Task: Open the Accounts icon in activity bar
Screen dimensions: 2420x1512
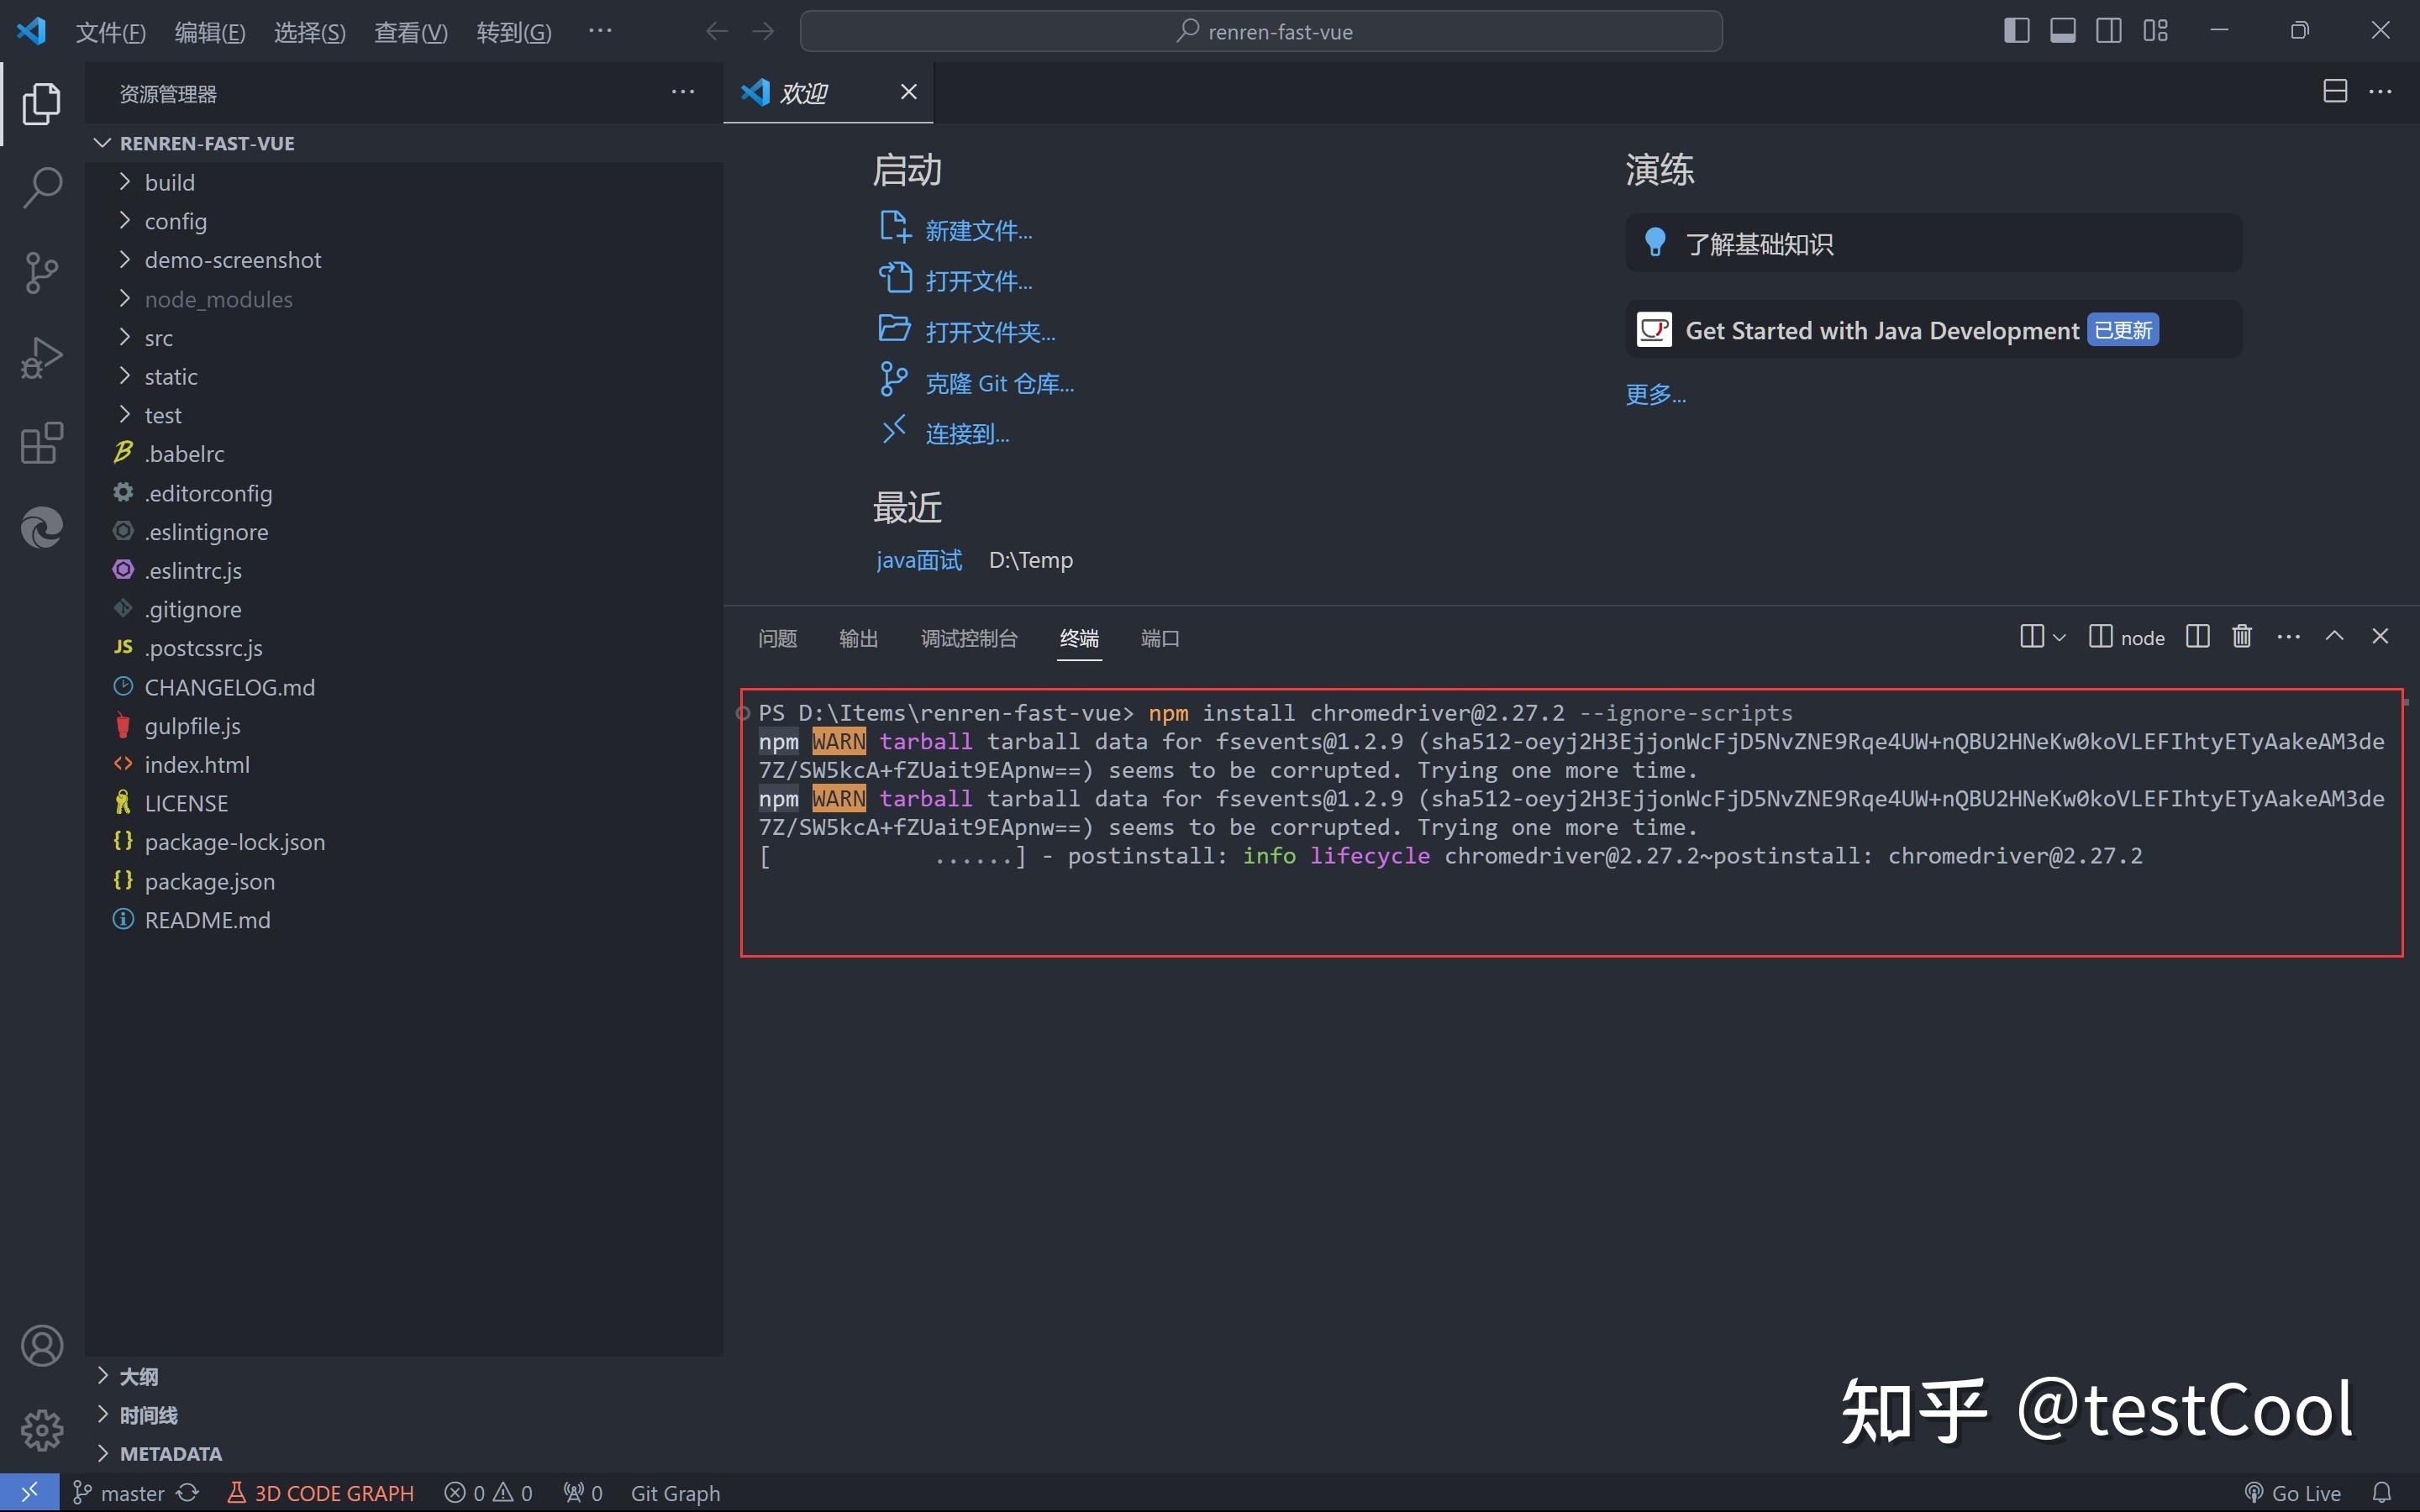Action: click(42, 1345)
